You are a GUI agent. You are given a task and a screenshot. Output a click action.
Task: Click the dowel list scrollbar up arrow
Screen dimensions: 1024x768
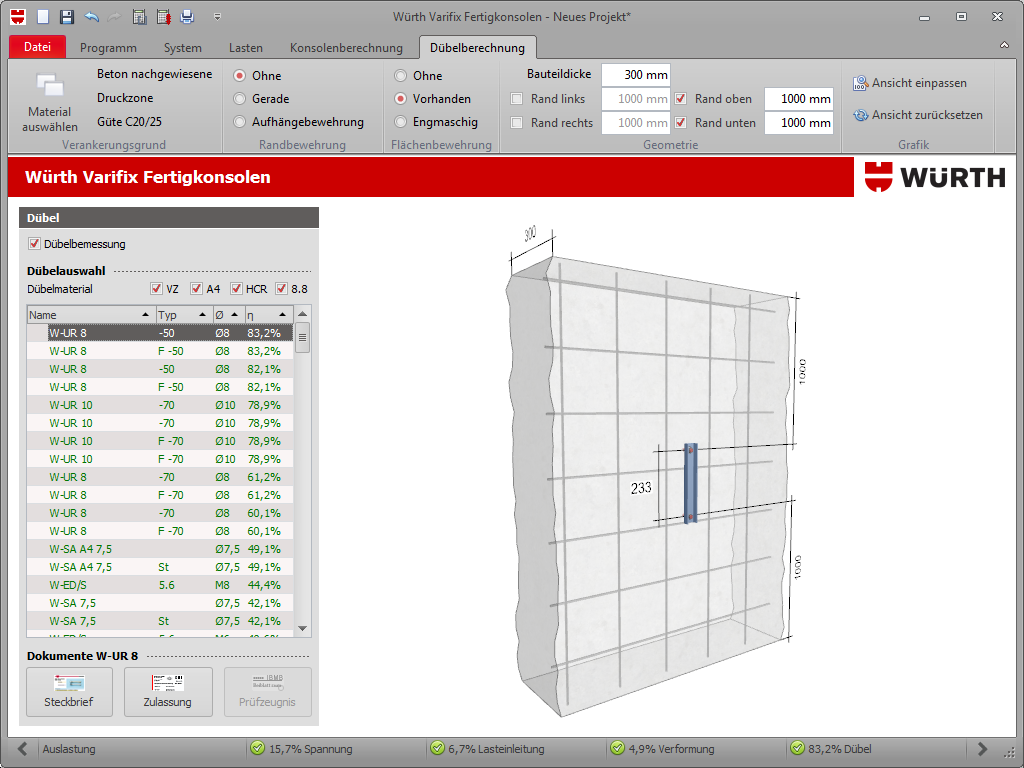click(x=302, y=314)
